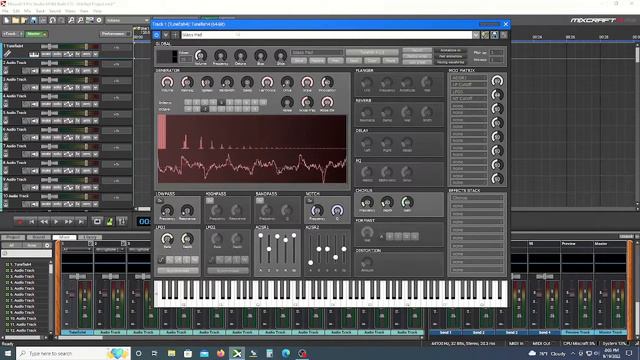Click the Glass Pad preset name field
640x360 pixels.
coord(326,35)
